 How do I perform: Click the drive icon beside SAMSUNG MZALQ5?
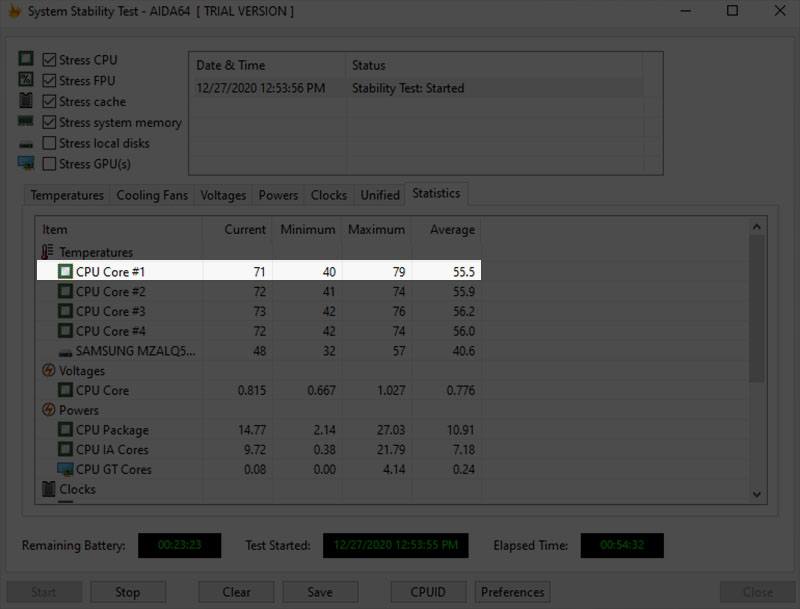(x=65, y=352)
